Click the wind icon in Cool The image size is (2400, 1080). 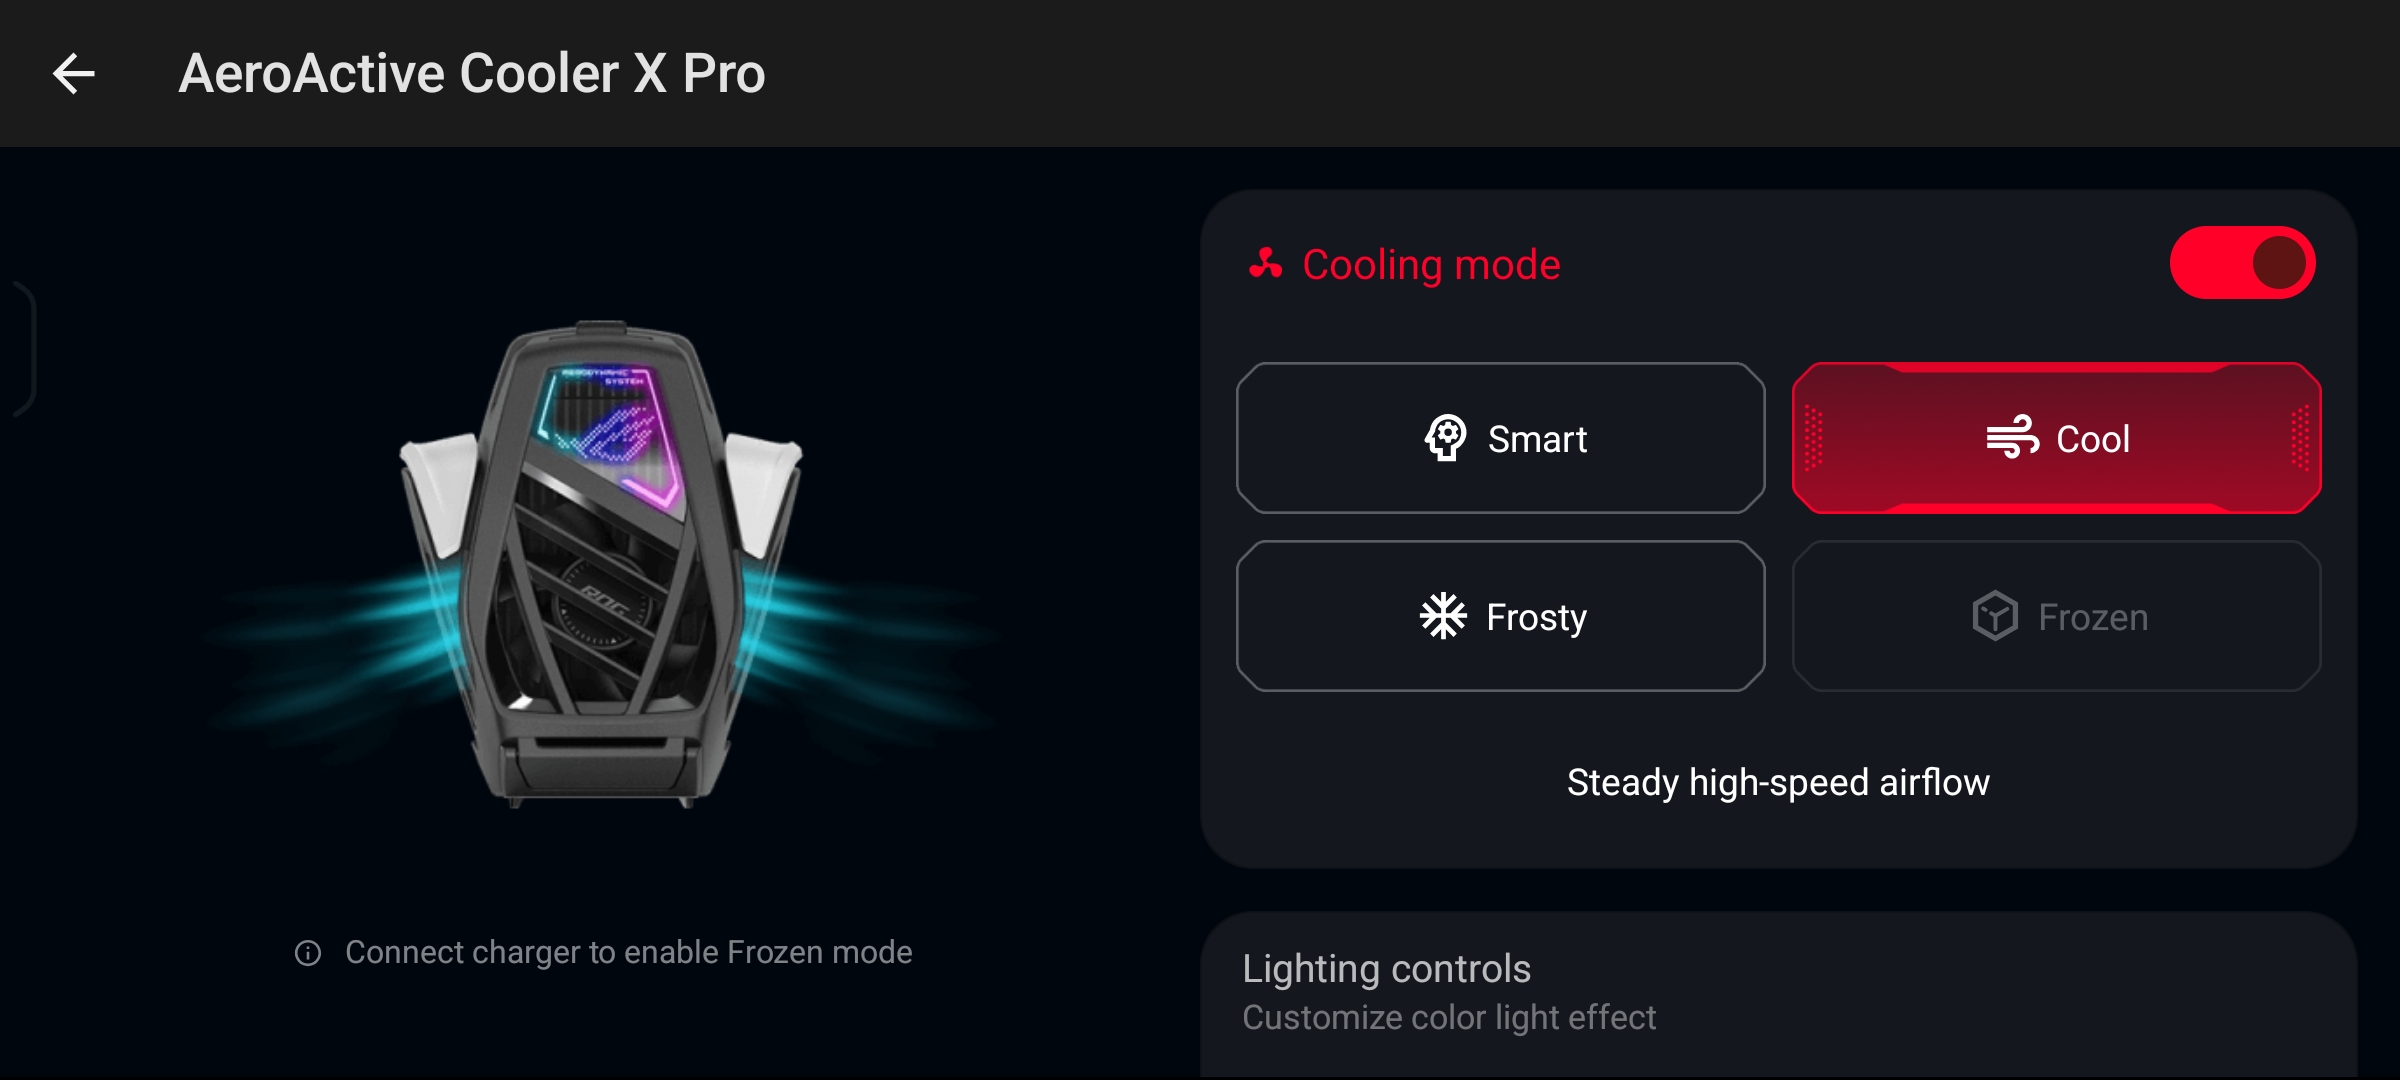pos(2012,437)
